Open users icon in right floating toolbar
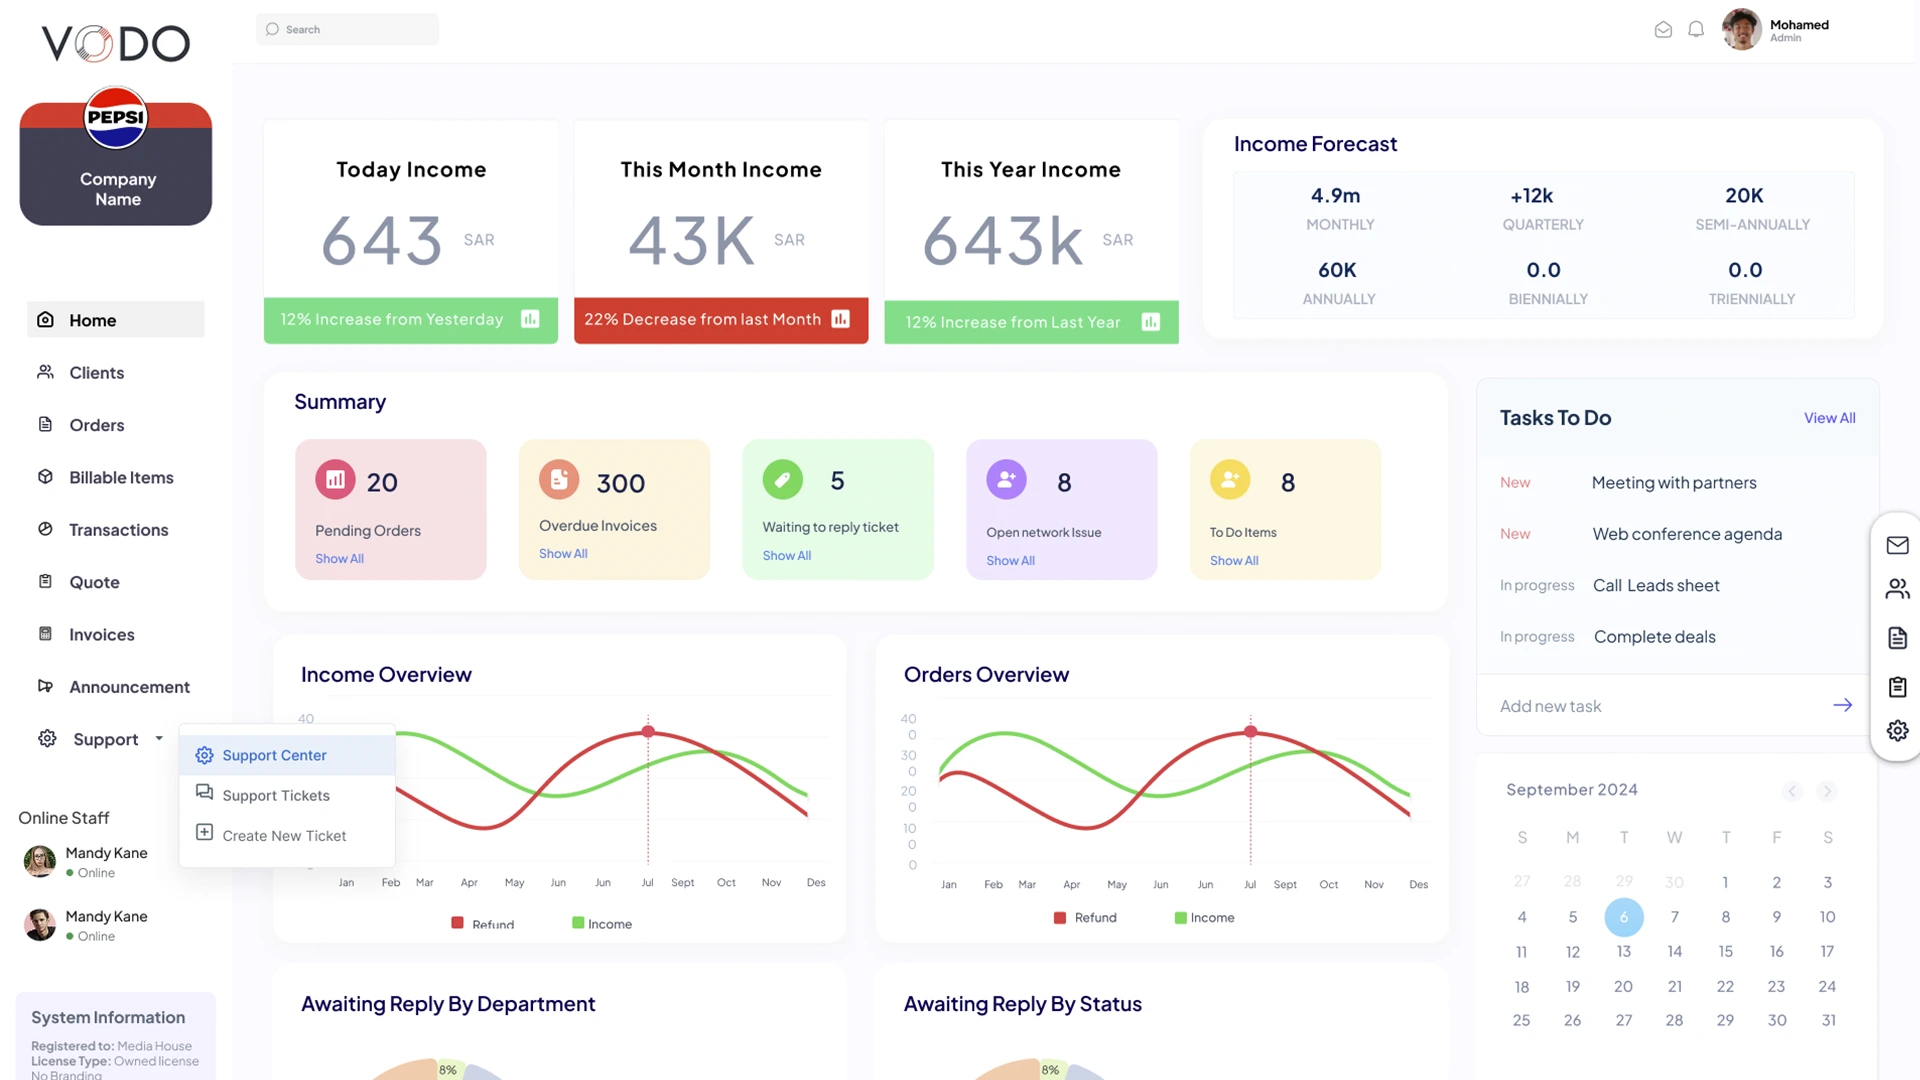This screenshot has width=1920, height=1080. coord(1897,589)
